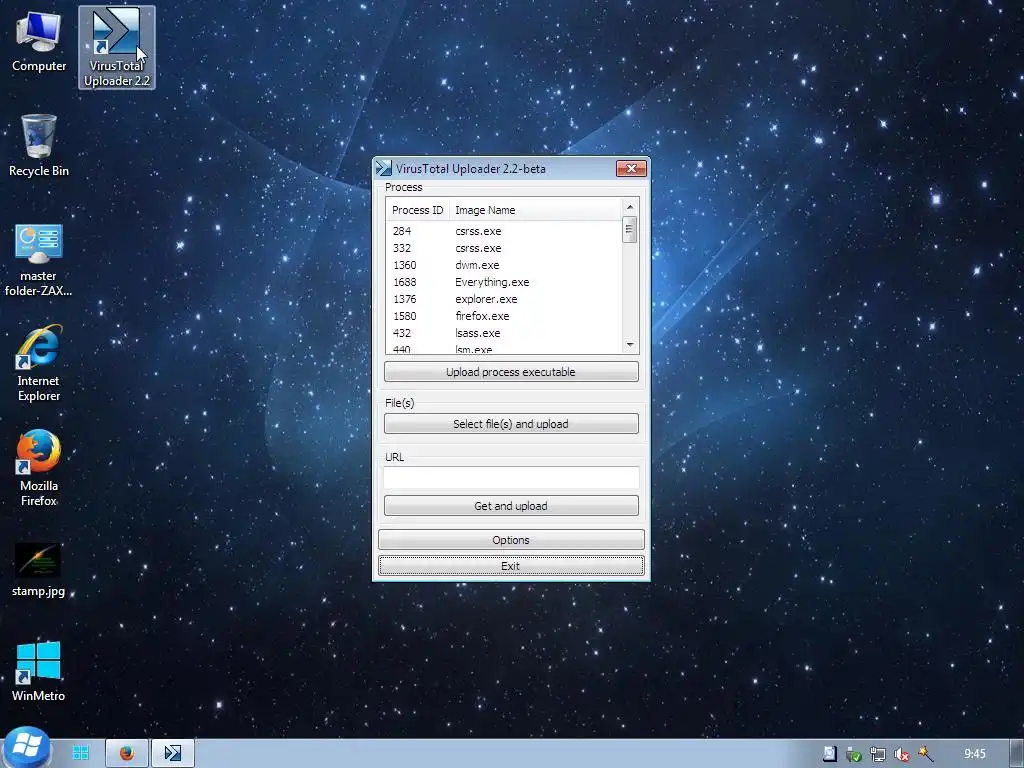The image size is (1024, 768).
Task: Select the csrss.exe row with PID 332
Action: (504, 248)
